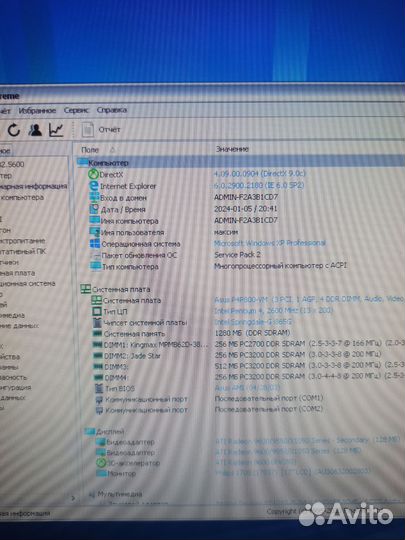Select the 2024-01-05 / 20:41 date value
This screenshot has height=540, width=405.
click(246, 209)
